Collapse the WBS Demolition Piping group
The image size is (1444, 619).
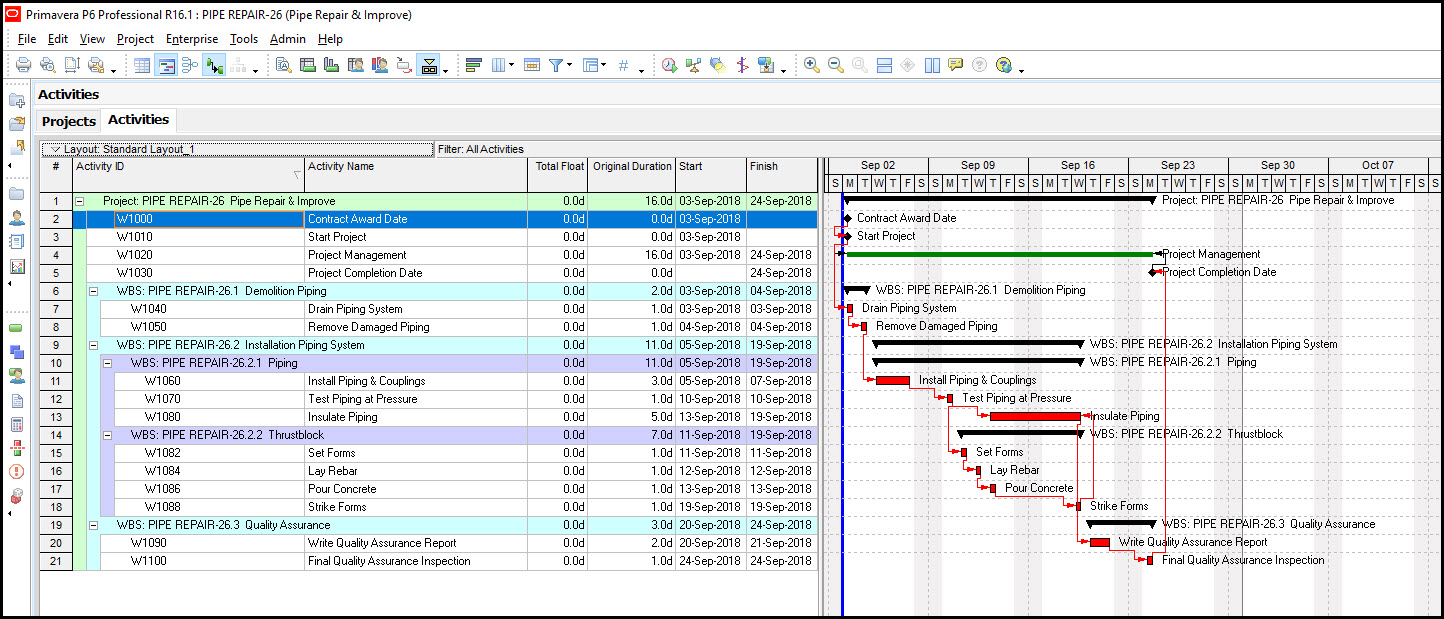[94, 291]
